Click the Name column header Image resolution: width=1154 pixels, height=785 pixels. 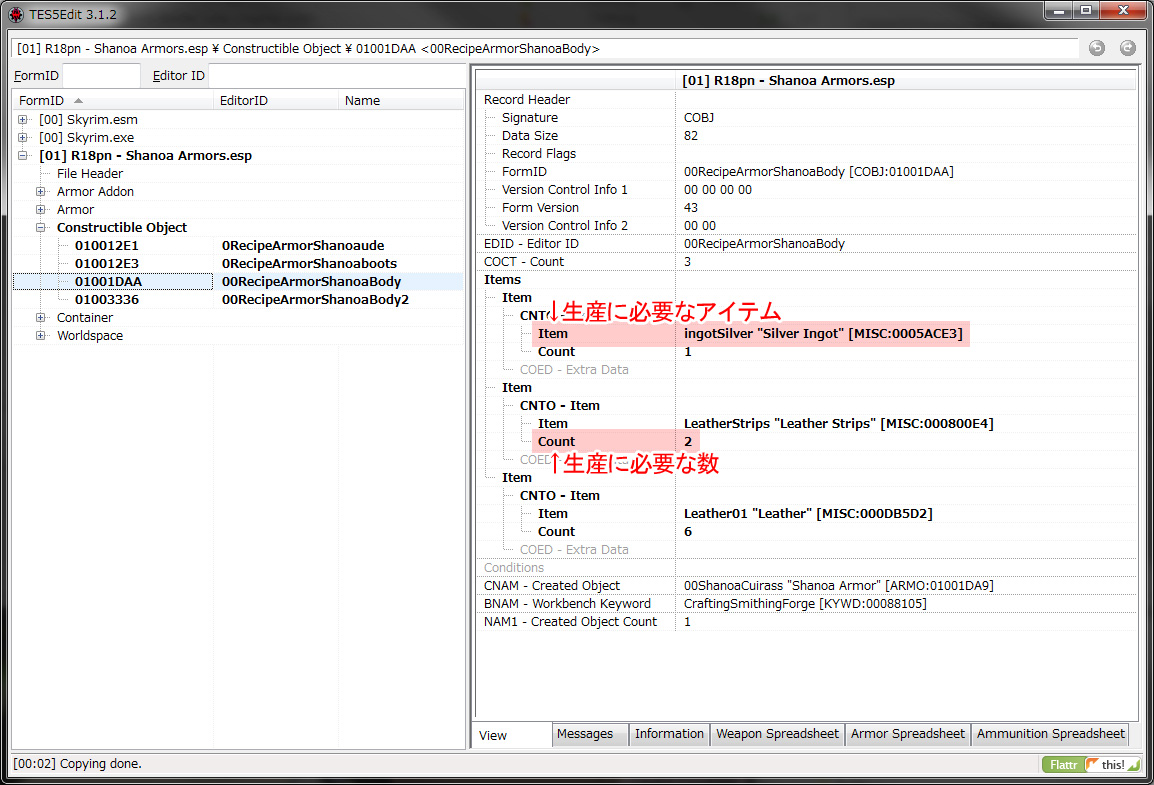point(401,100)
